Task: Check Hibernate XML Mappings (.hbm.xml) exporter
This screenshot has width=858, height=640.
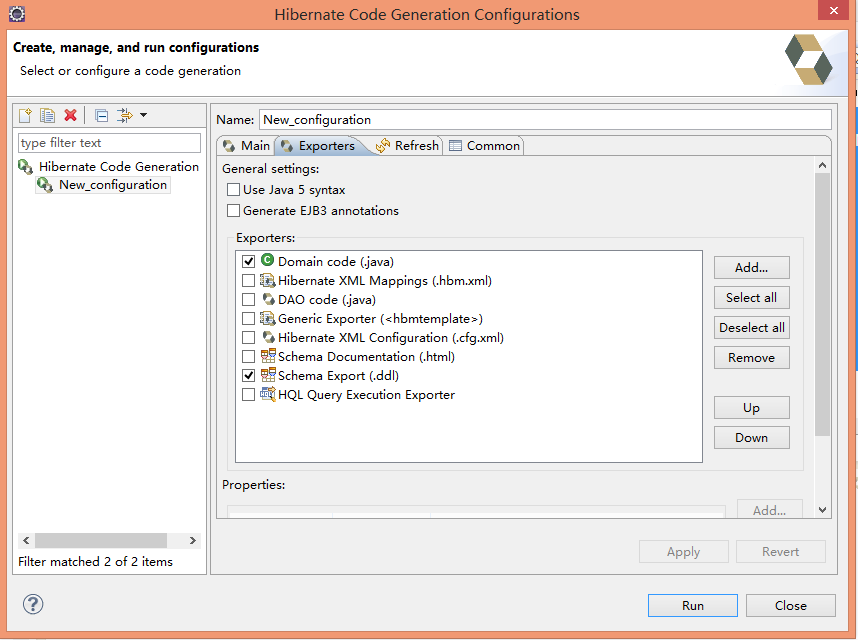Action: 248,281
